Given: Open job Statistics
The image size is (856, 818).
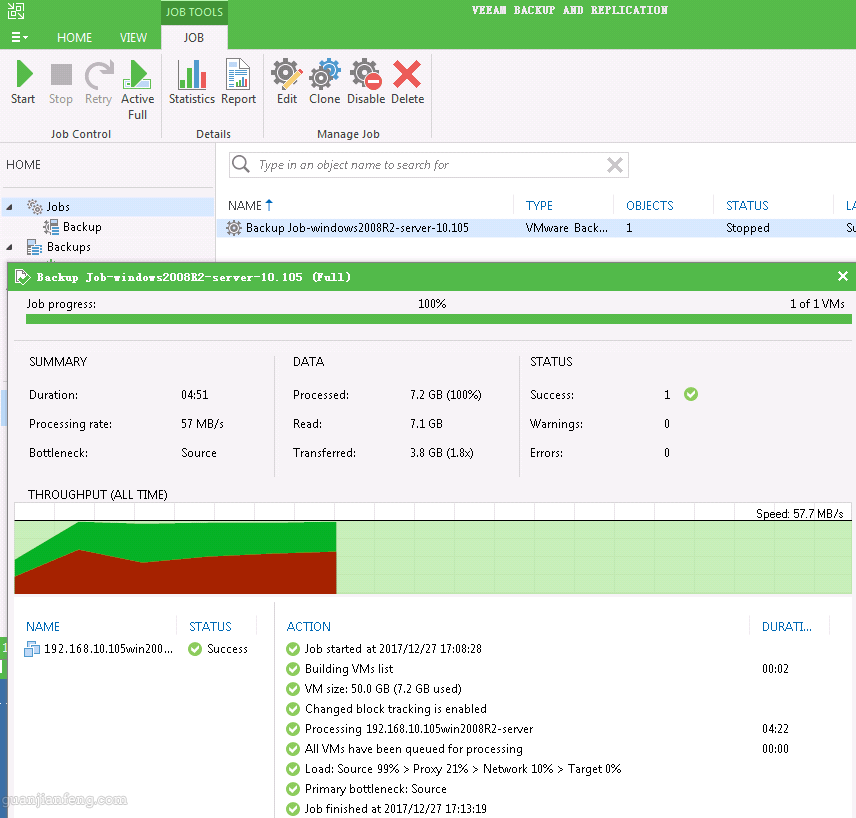Looking at the screenshot, I should point(191,82).
